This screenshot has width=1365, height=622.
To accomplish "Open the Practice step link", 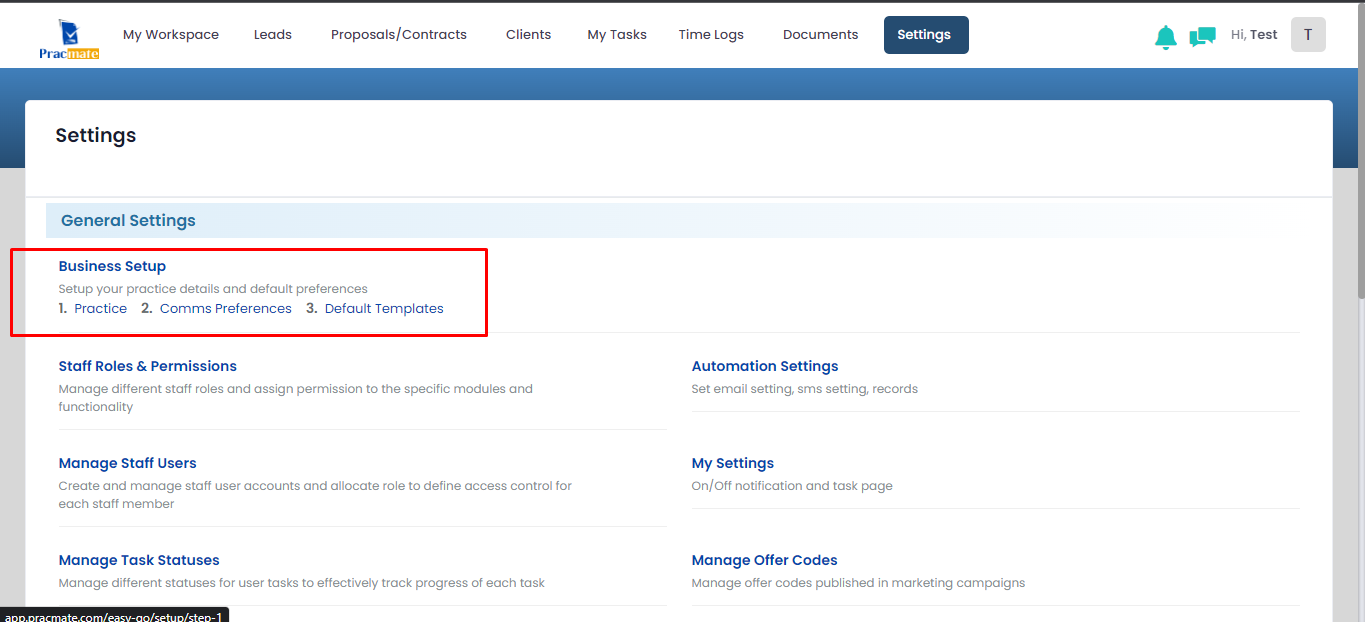I will point(101,309).
